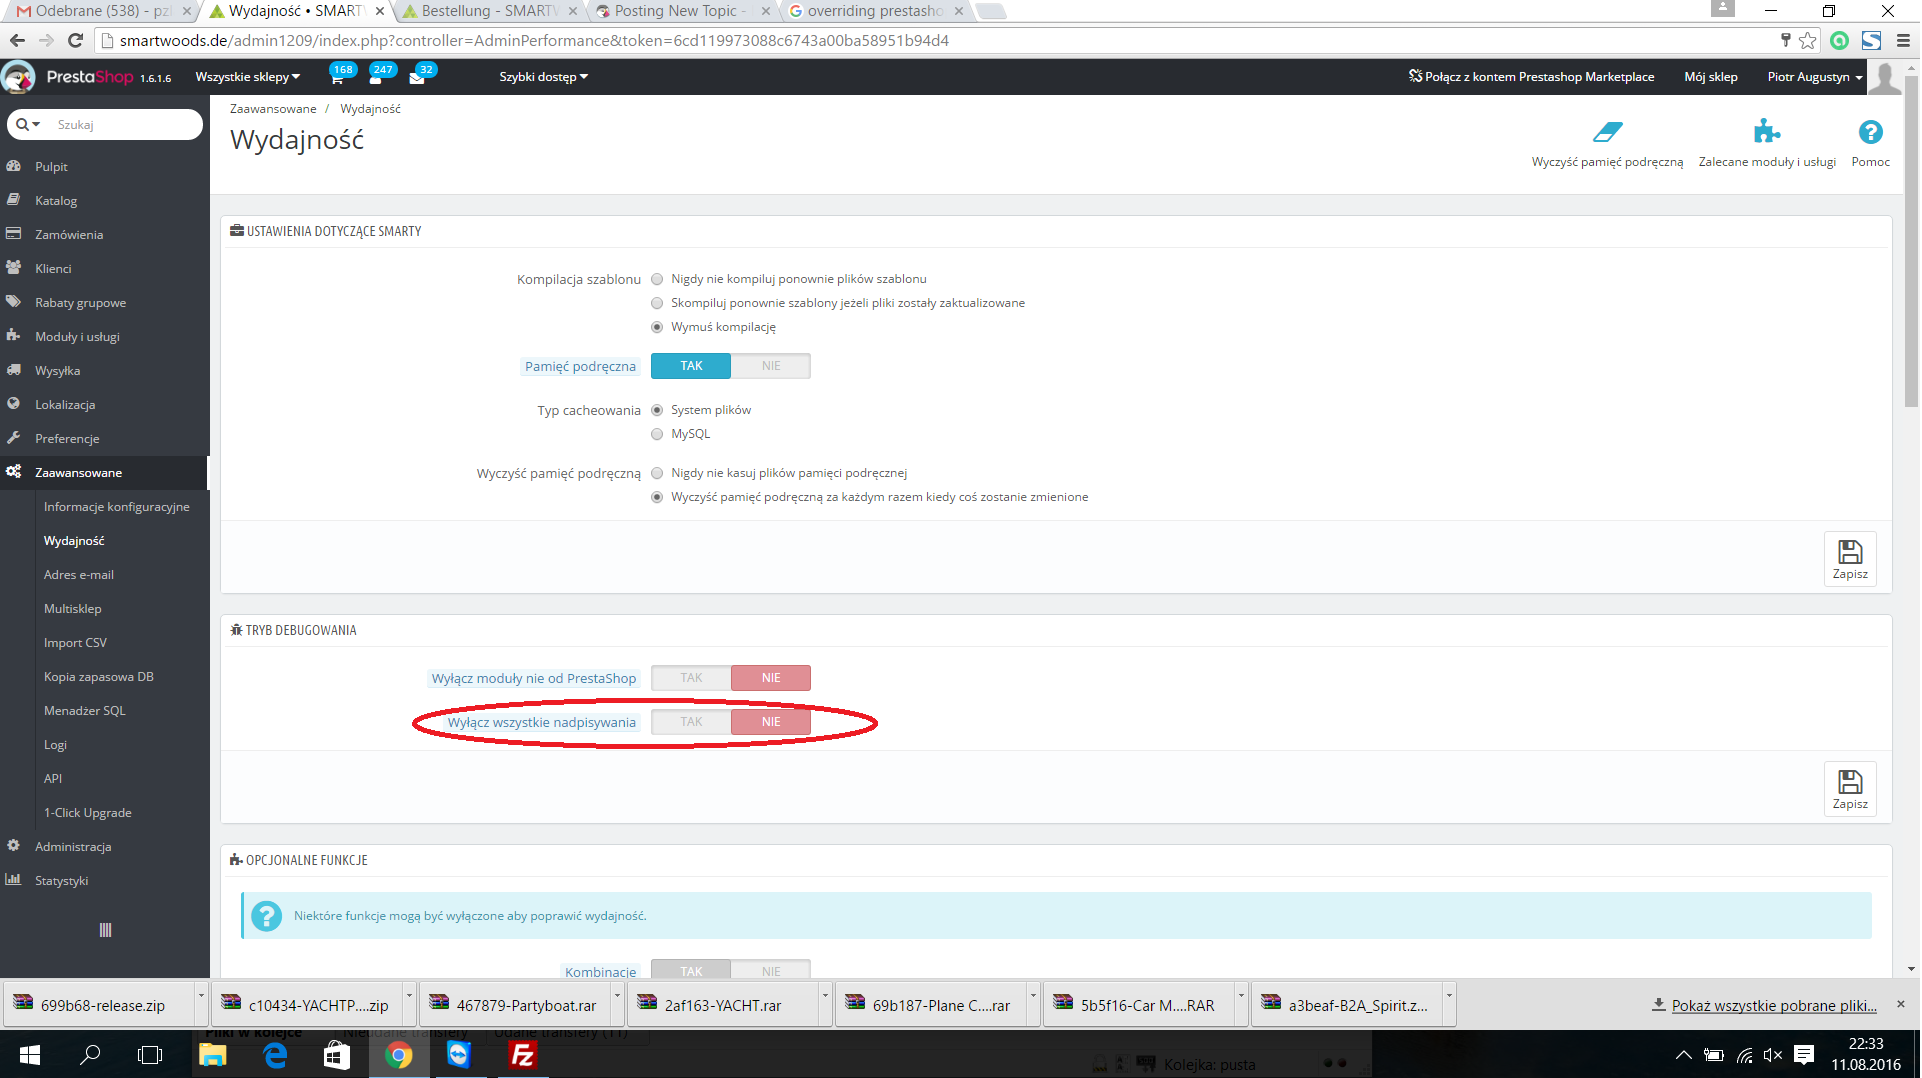Open 'Wszystkie sklepy' shop dropdown
1922x1078 pixels.
click(x=247, y=77)
